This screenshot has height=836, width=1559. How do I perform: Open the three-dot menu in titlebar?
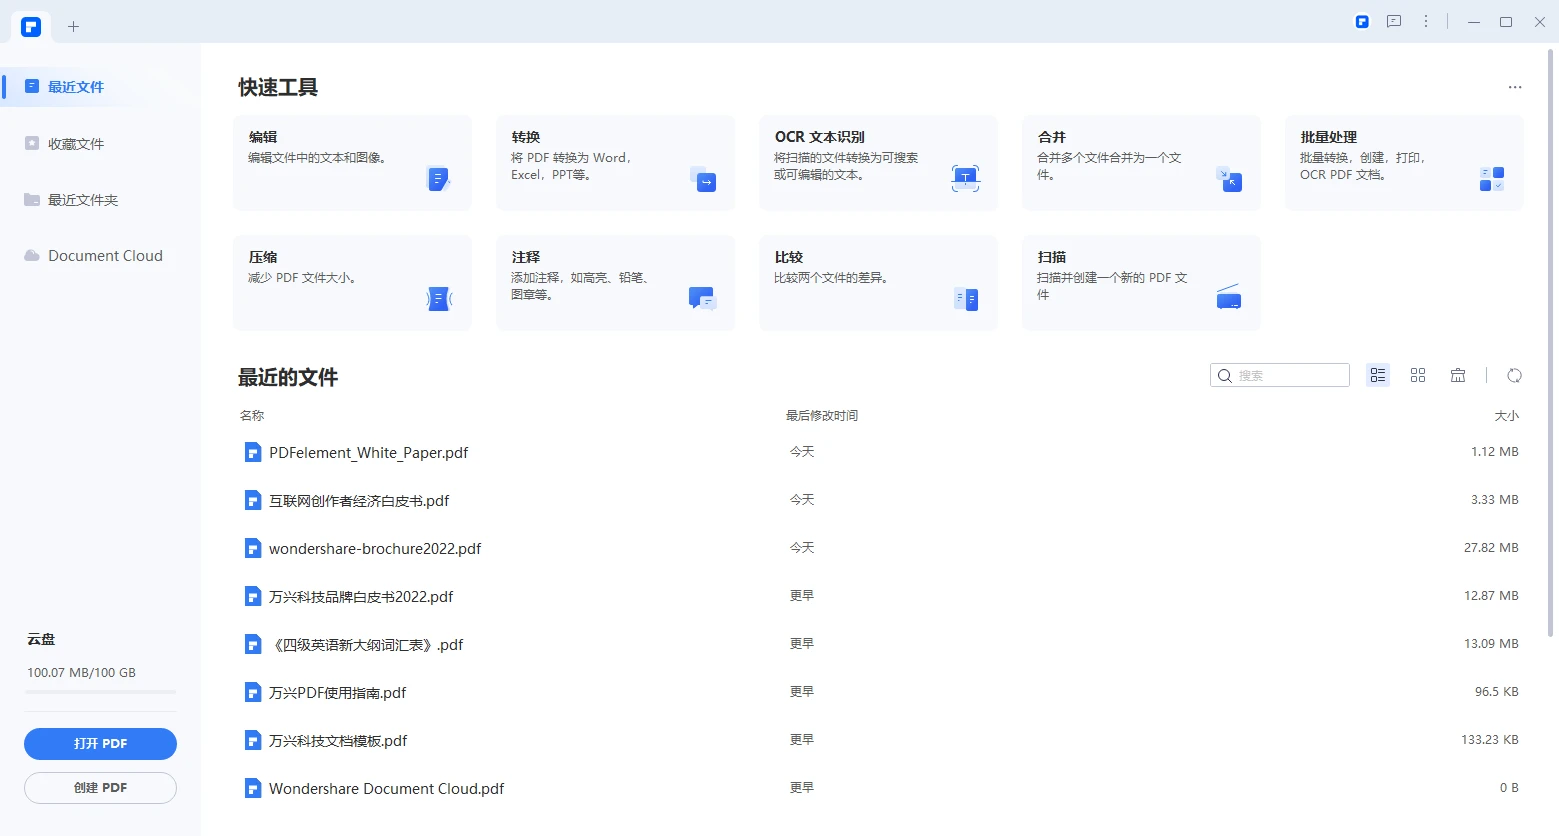click(x=1425, y=21)
